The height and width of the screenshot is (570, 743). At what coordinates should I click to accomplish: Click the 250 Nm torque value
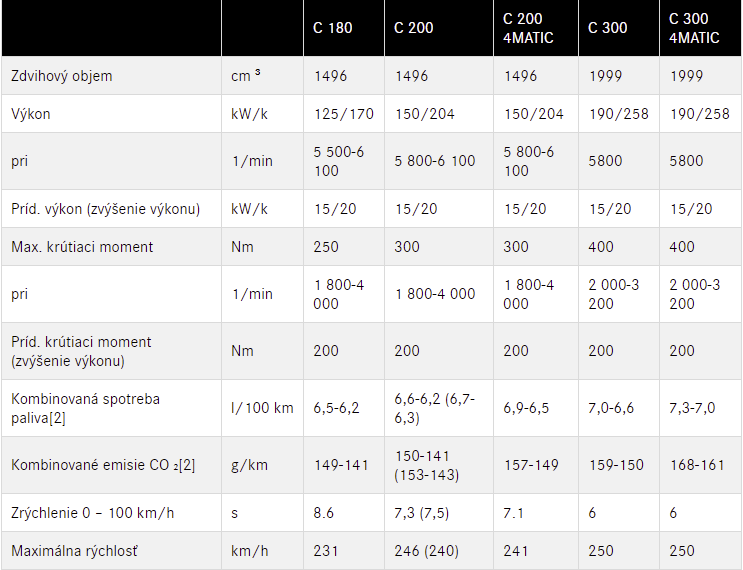[x=327, y=247]
